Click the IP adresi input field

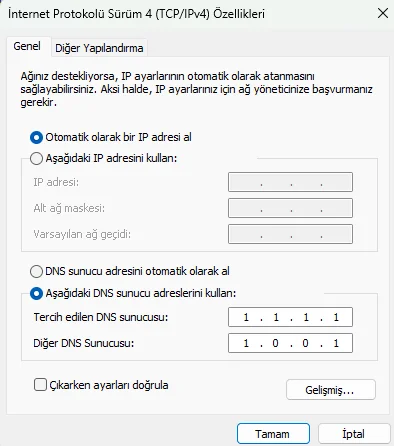click(x=290, y=182)
